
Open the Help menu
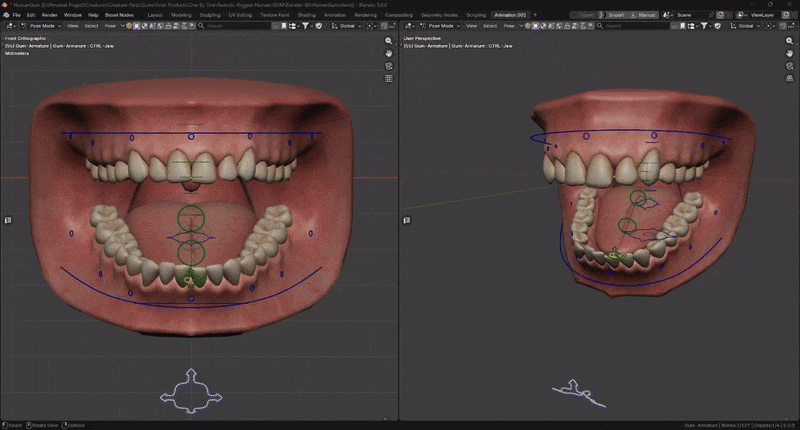93,15
